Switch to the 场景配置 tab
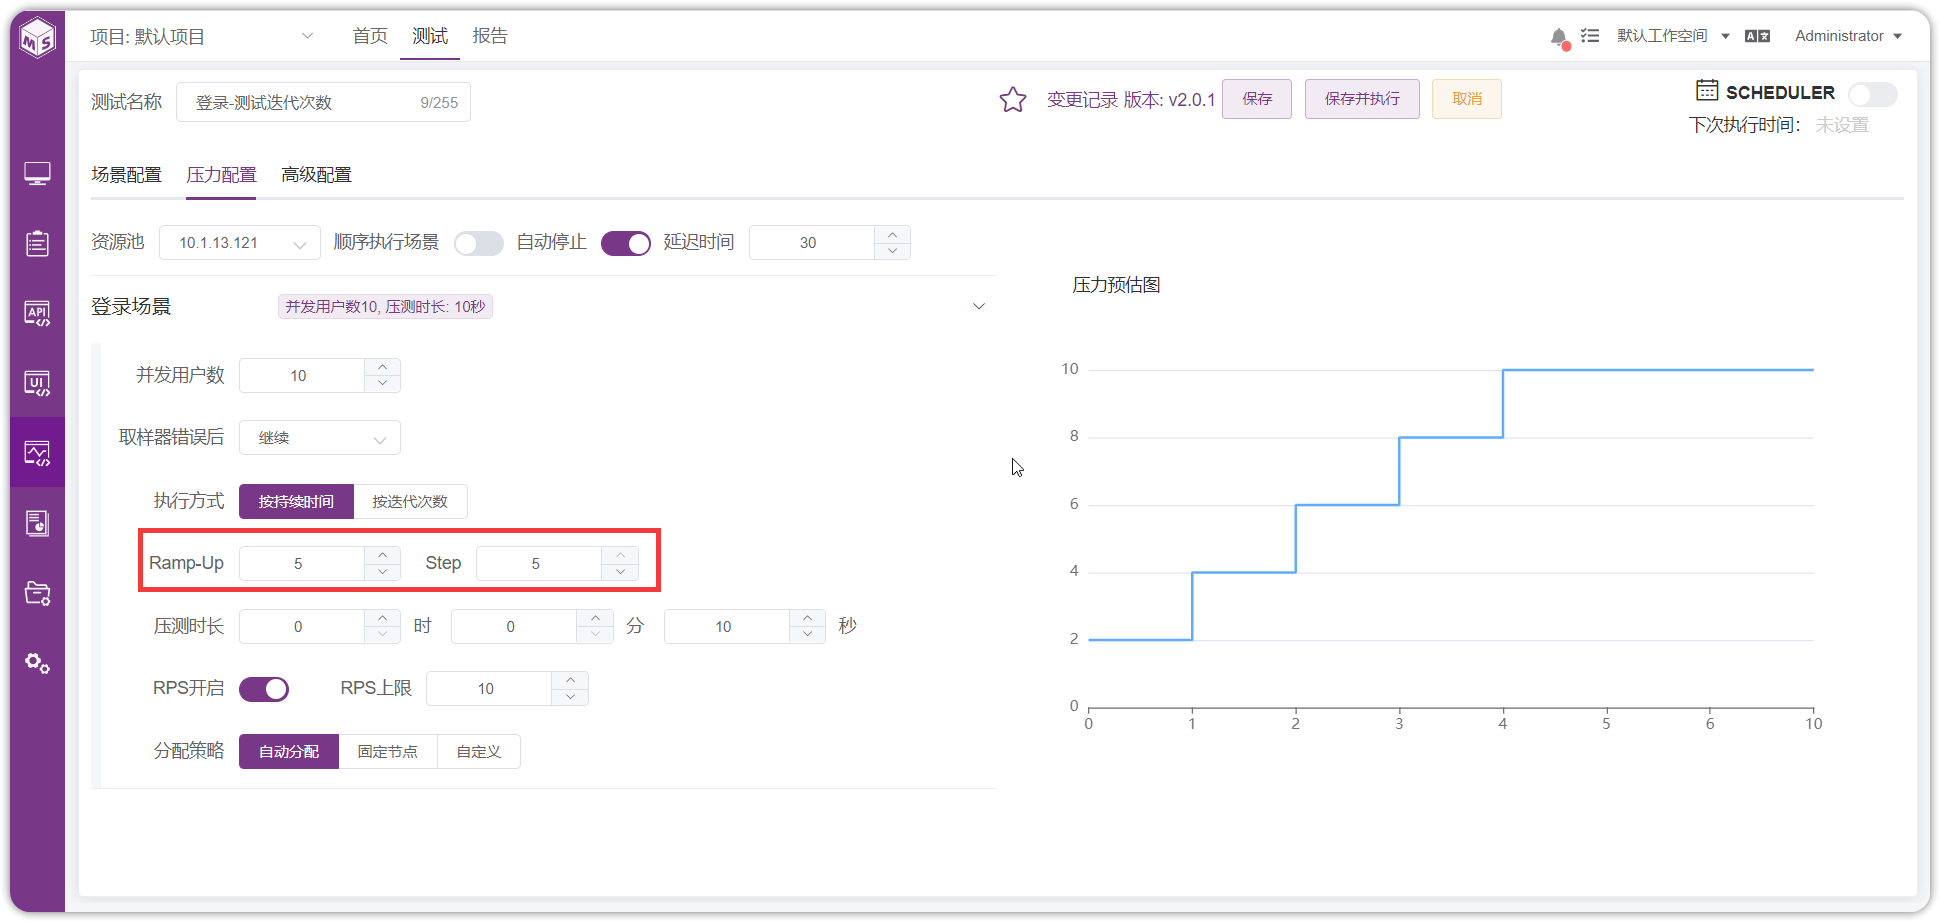The width and height of the screenshot is (1940, 922). [x=126, y=175]
